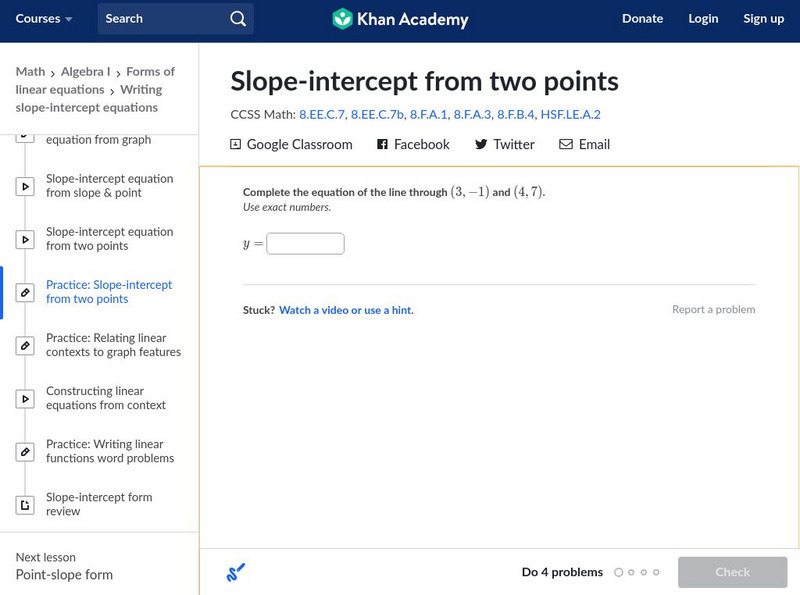Open the 8.EE.C.7 standard link
This screenshot has height=595, width=800.
[x=321, y=115]
